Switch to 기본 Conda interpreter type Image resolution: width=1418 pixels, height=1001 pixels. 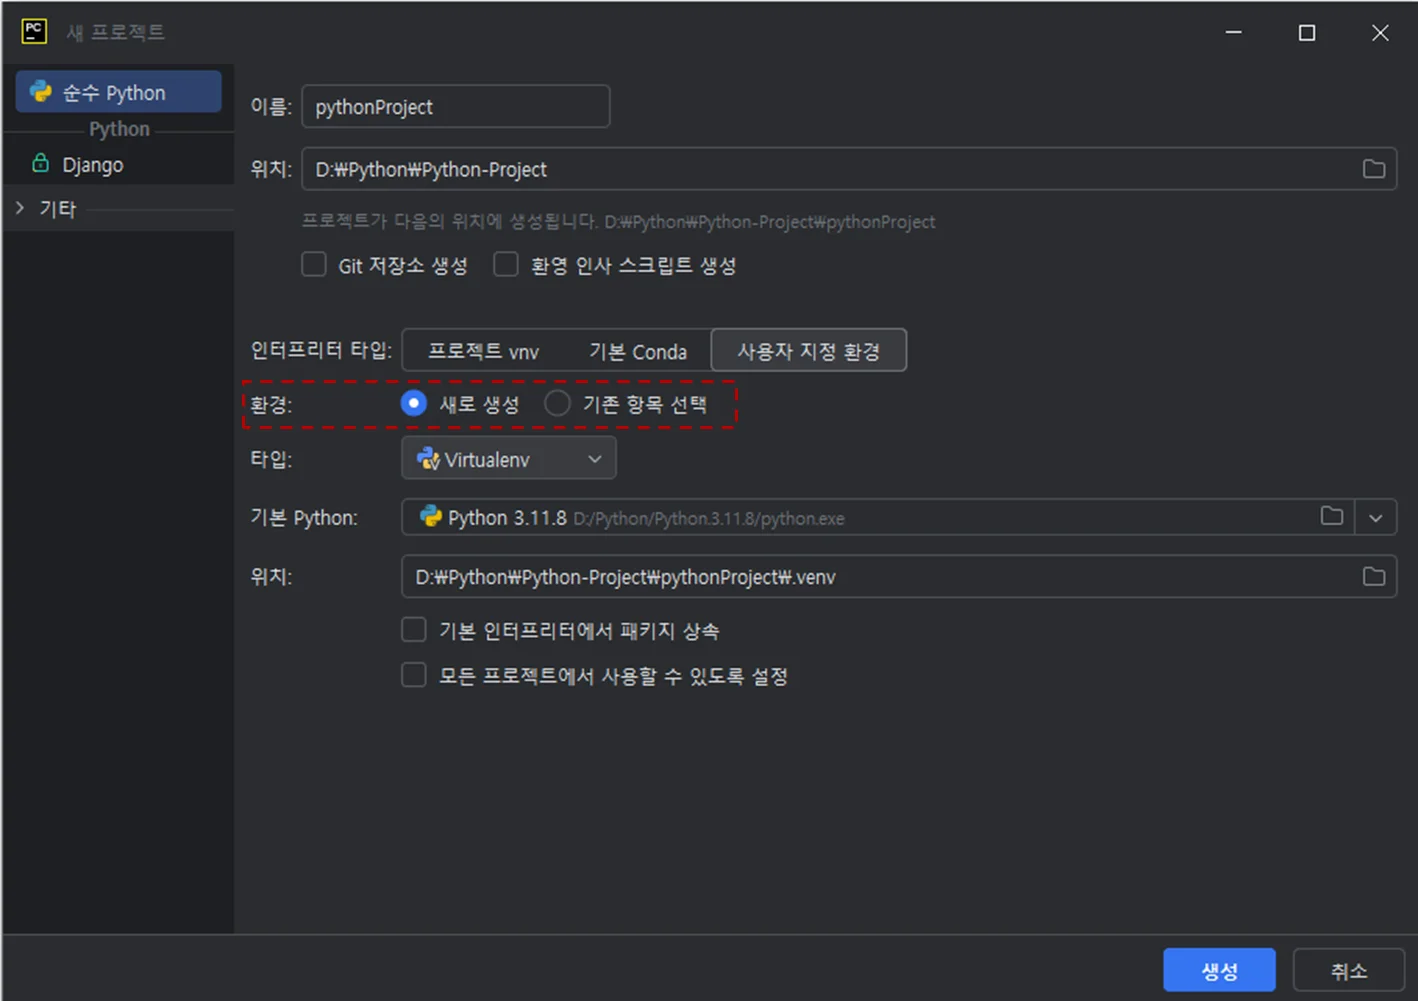637,351
